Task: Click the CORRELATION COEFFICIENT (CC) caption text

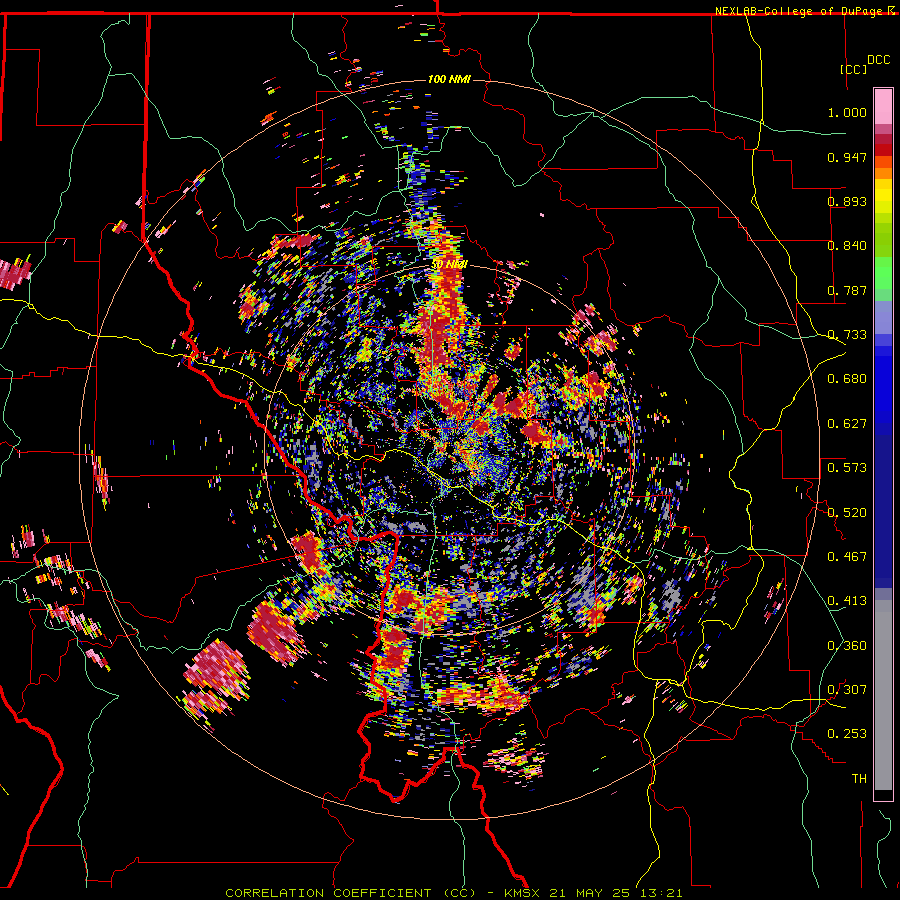Action: tap(350, 893)
